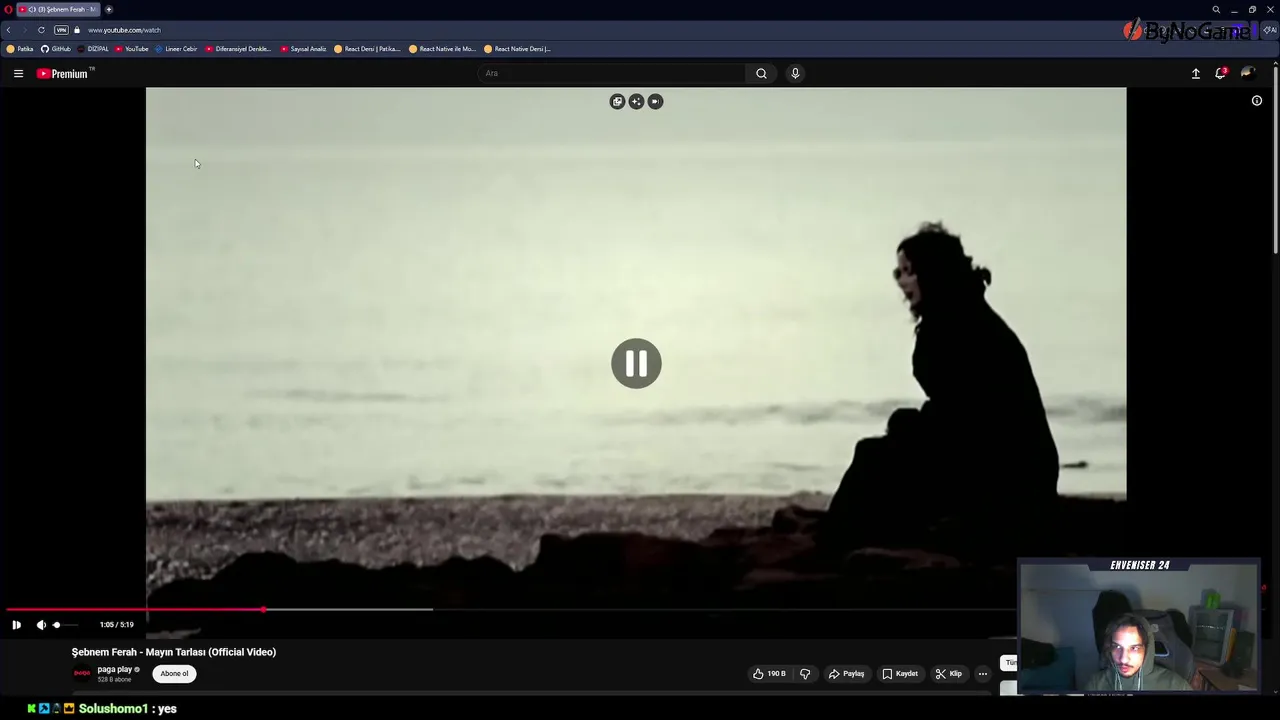Open the YouTube guide hamburger menu
1280x720 pixels.
pyautogui.click(x=18, y=73)
